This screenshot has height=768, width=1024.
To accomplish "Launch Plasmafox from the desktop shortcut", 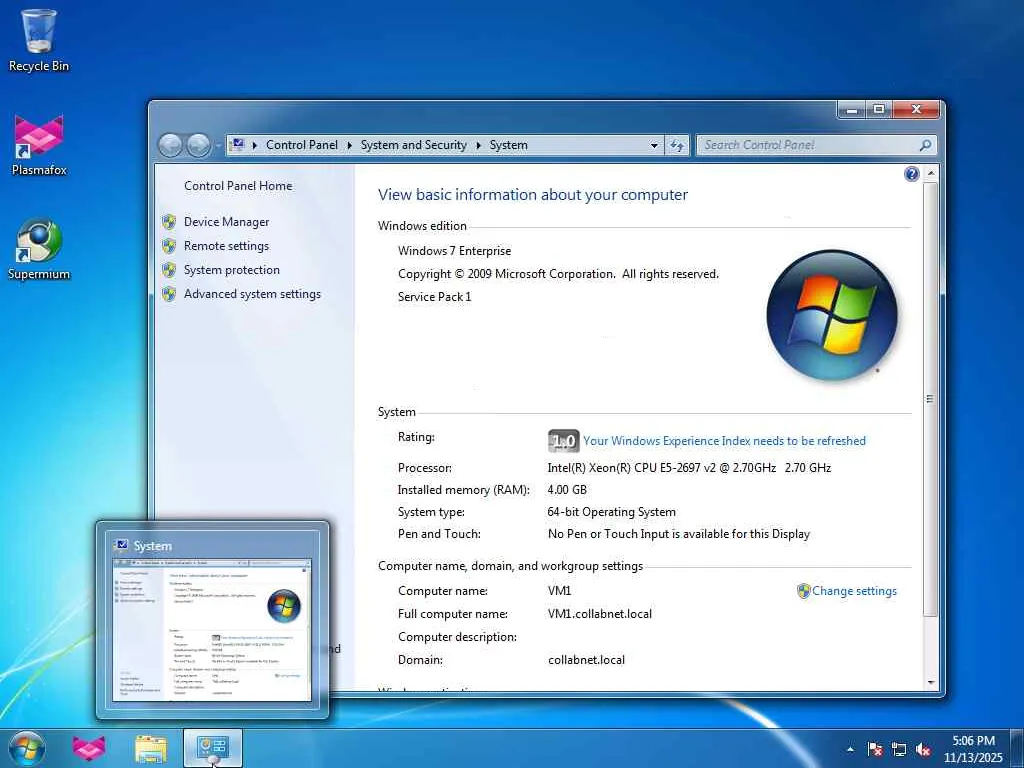I will pyautogui.click(x=39, y=145).
